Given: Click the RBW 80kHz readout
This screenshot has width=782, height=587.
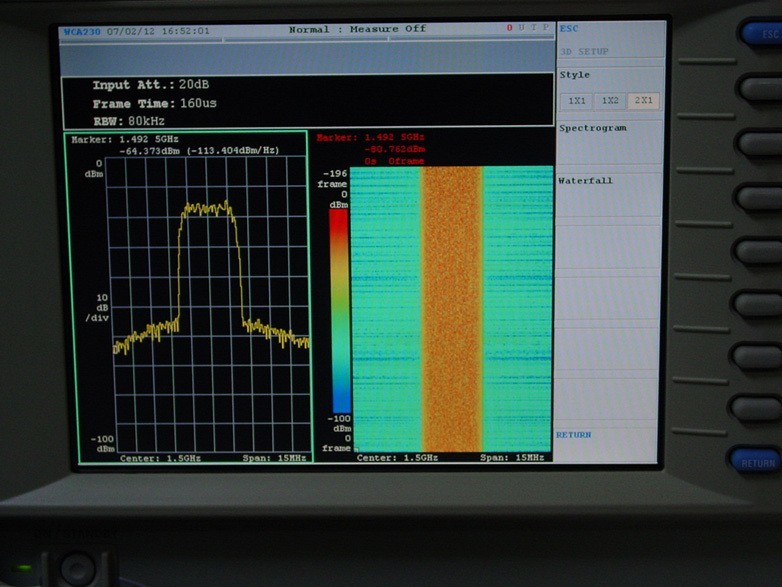Looking at the screenshot, I should [132, 122].
